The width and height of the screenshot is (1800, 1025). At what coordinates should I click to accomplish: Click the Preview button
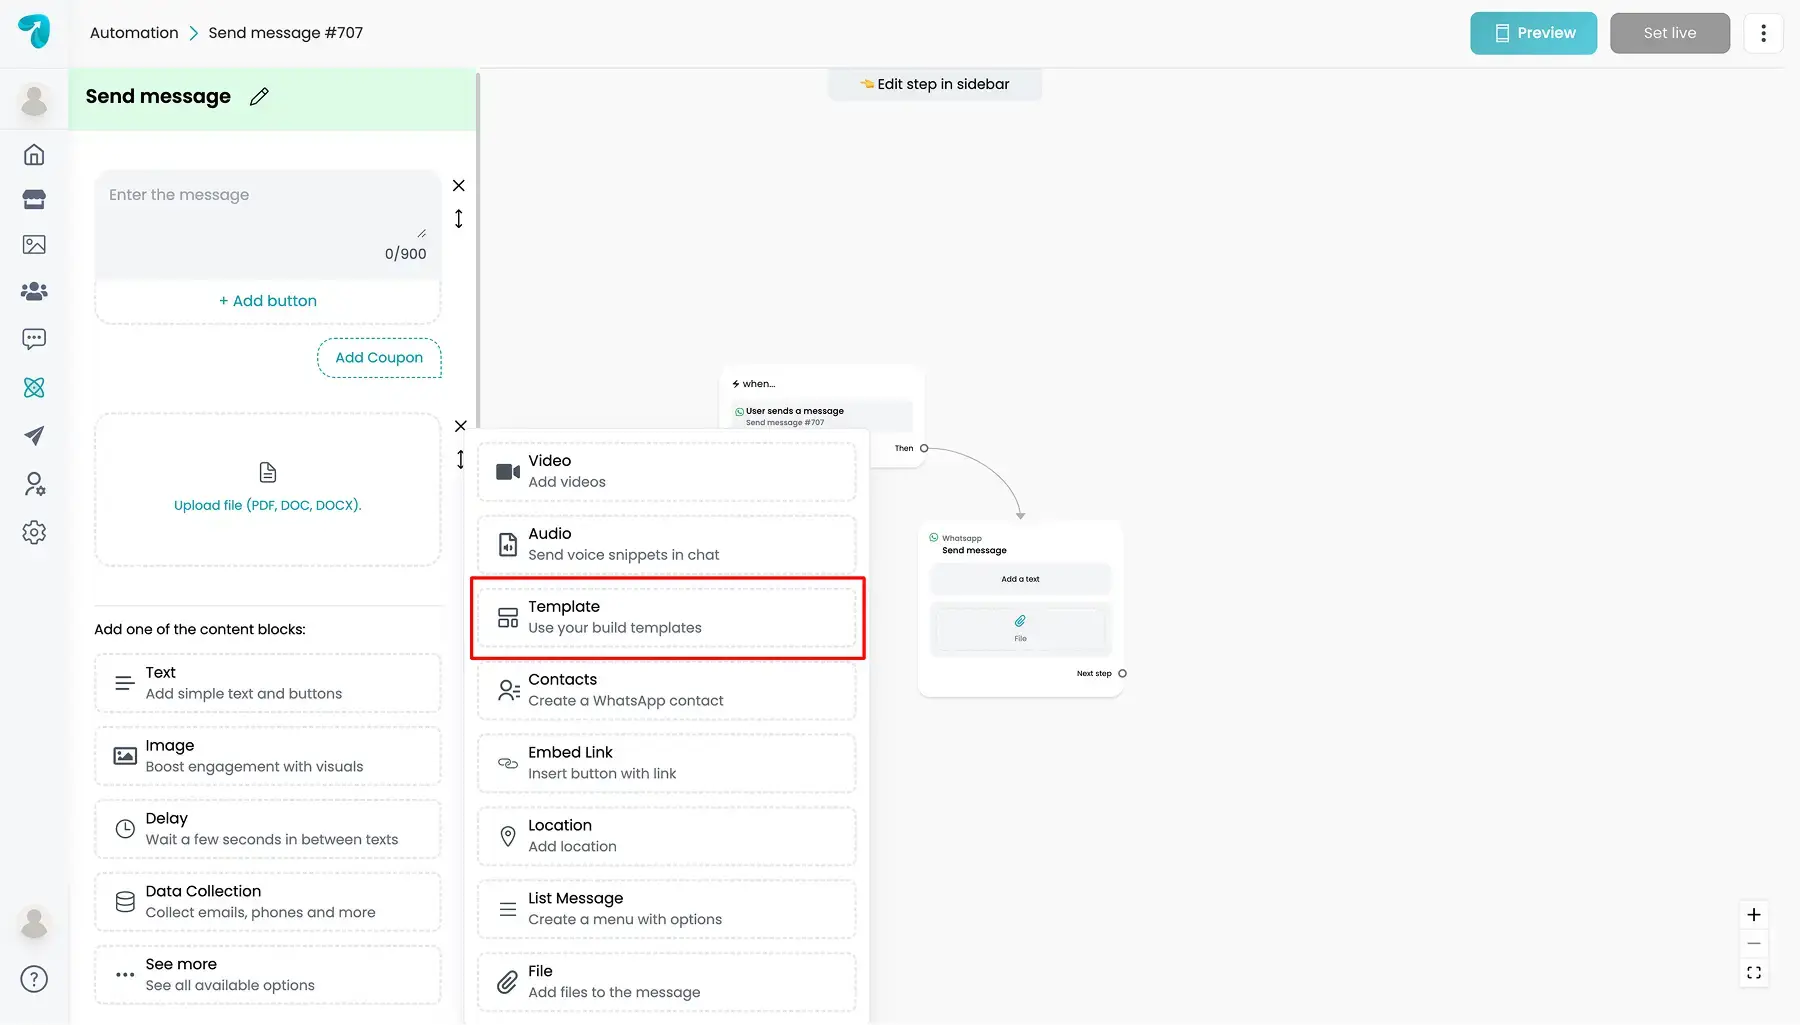(x=1533, y=33)
